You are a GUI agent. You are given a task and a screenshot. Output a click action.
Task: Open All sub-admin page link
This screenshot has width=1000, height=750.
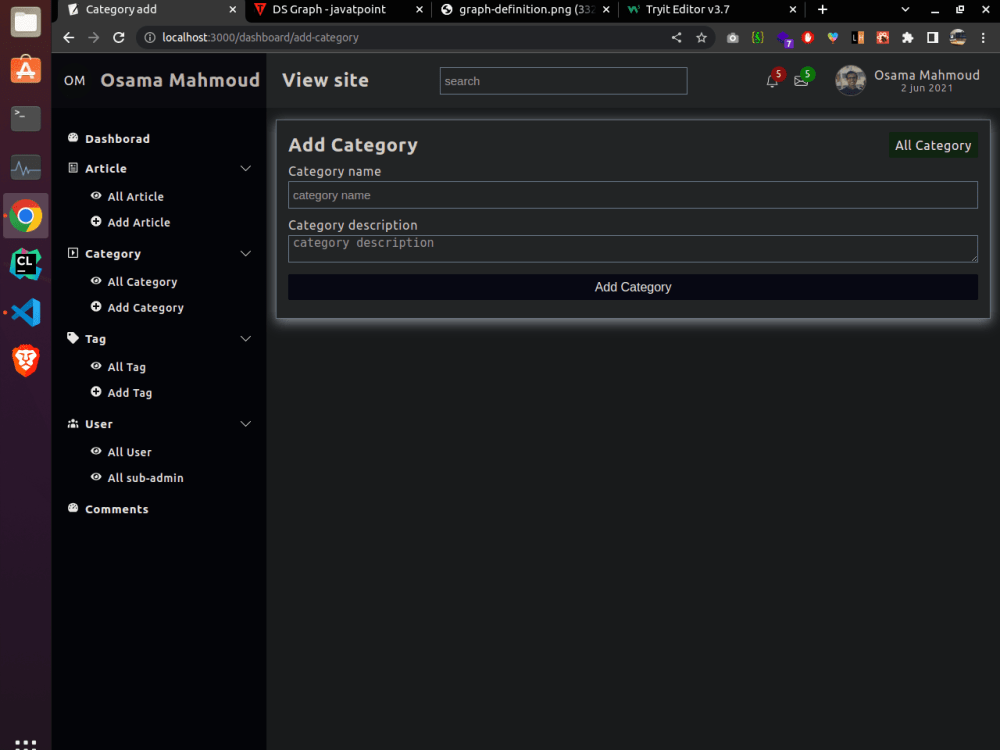(145, 478)
